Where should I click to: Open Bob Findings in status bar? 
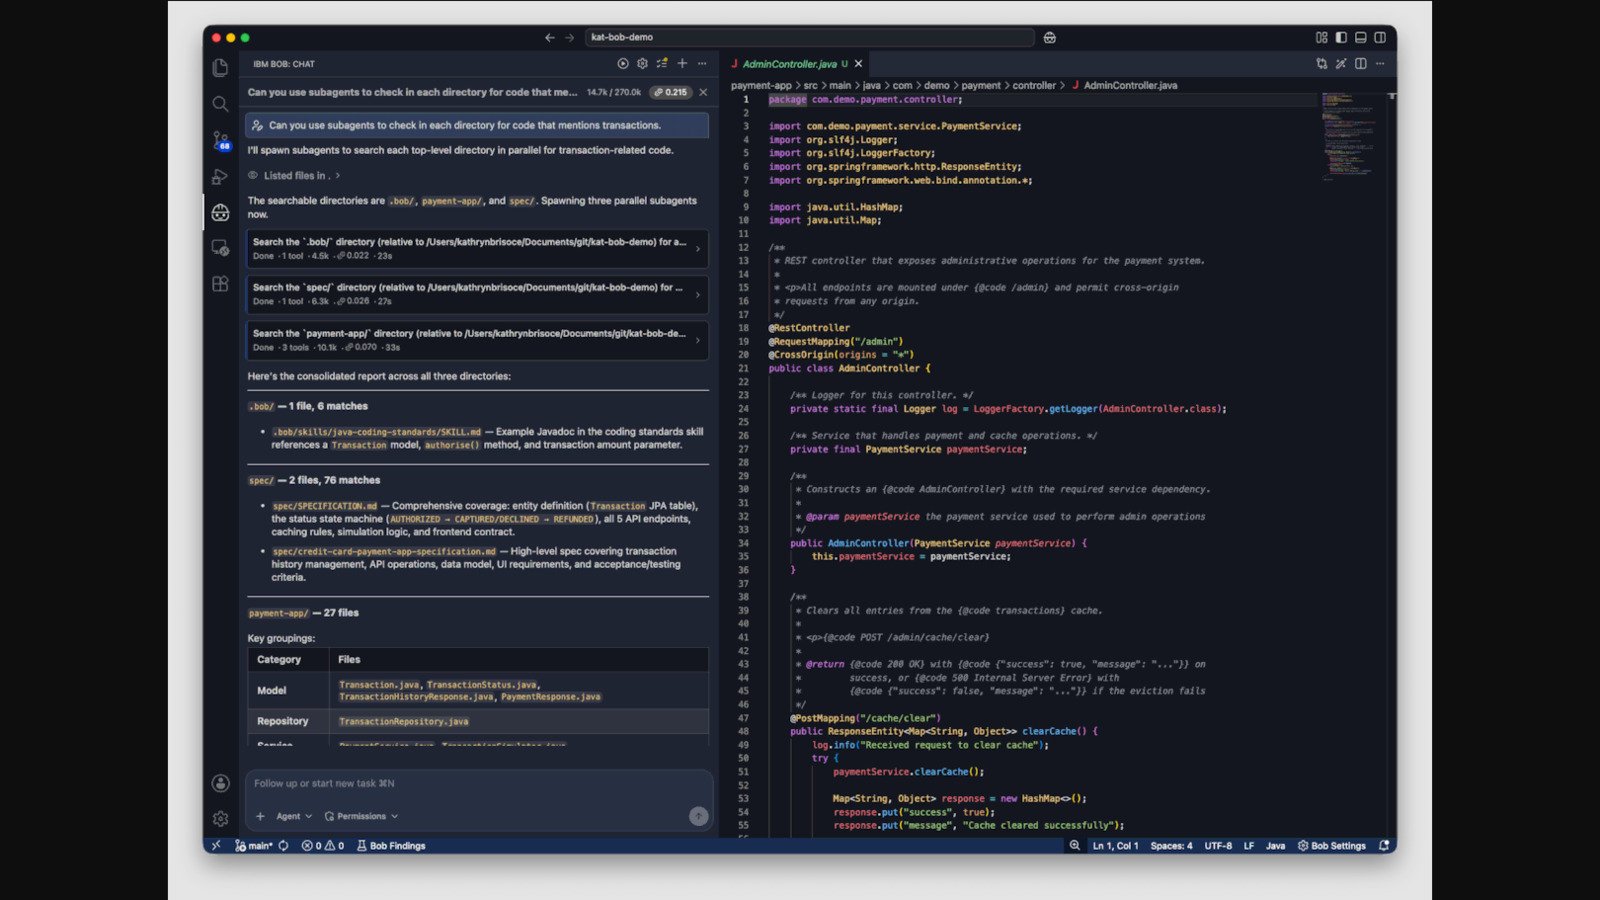(391, 846)
